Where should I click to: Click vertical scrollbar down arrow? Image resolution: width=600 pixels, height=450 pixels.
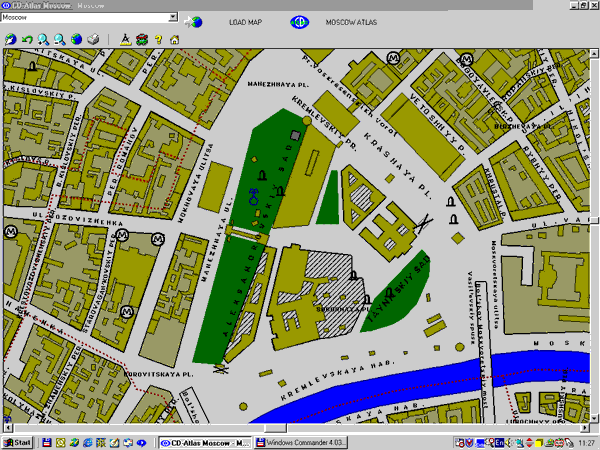click(594, 418)
